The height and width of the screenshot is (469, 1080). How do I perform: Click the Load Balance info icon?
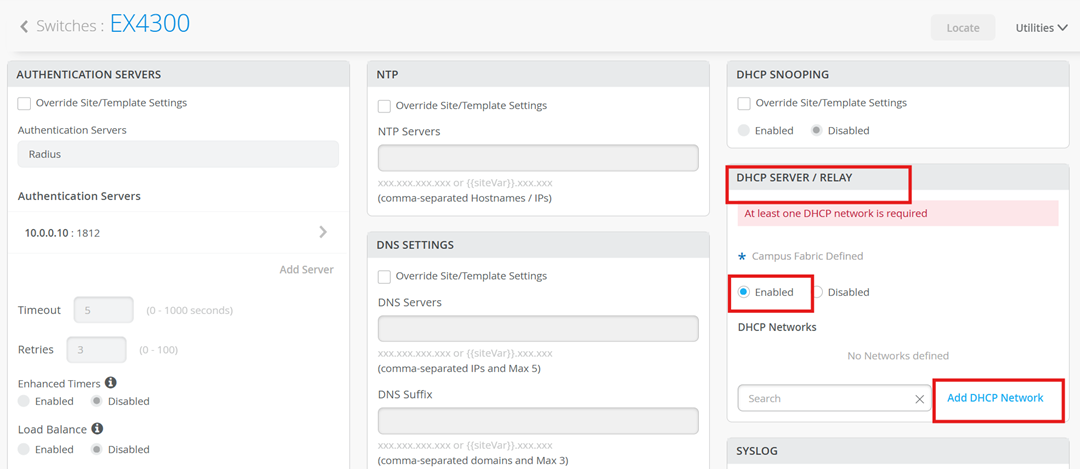[97, 429]
